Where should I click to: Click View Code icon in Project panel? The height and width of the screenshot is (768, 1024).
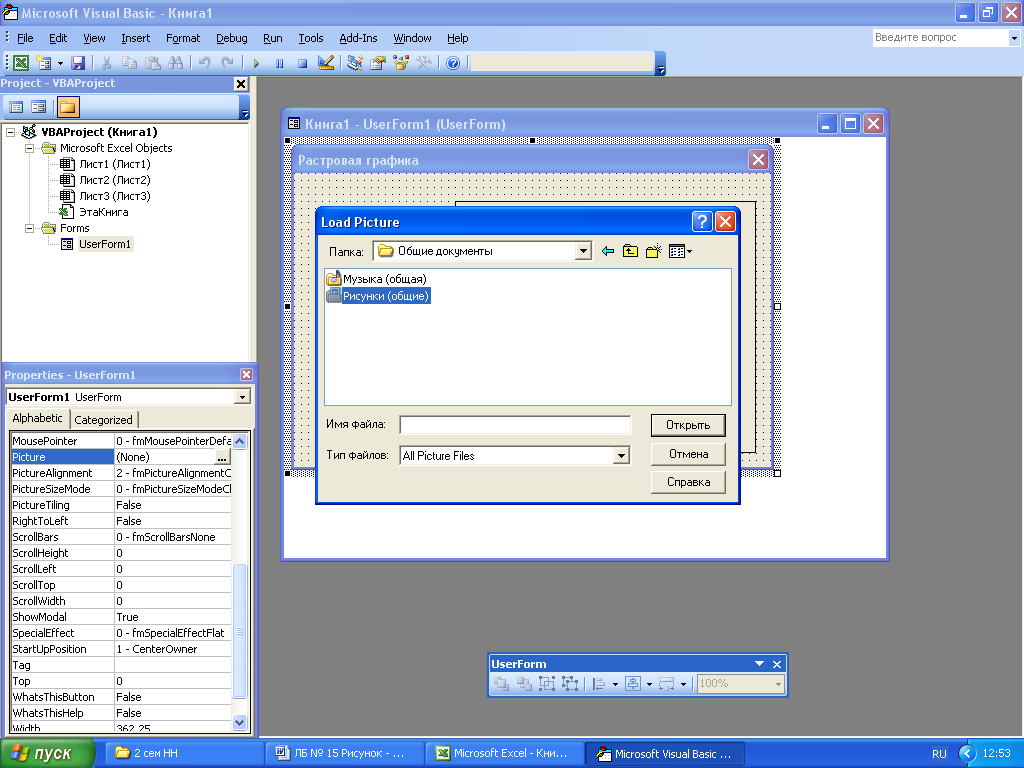16,106
